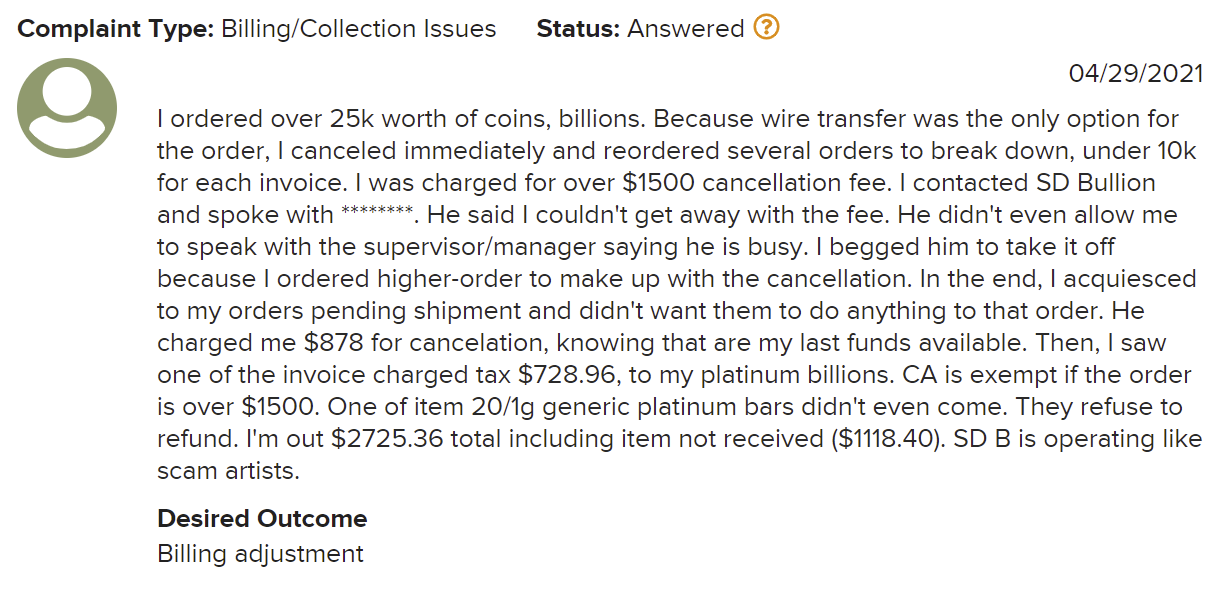Image resolution: width=1224 pixels, height=605 pixels.
Task: Click the gray user avatar icon
Action: click(x=68, y=108)
